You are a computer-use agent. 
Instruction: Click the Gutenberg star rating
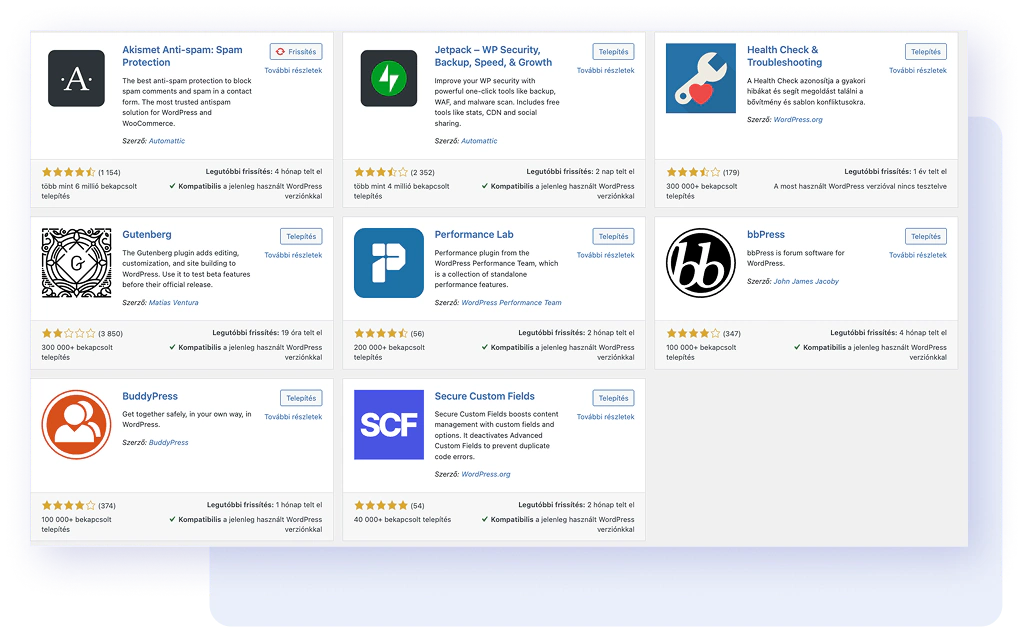69,333
